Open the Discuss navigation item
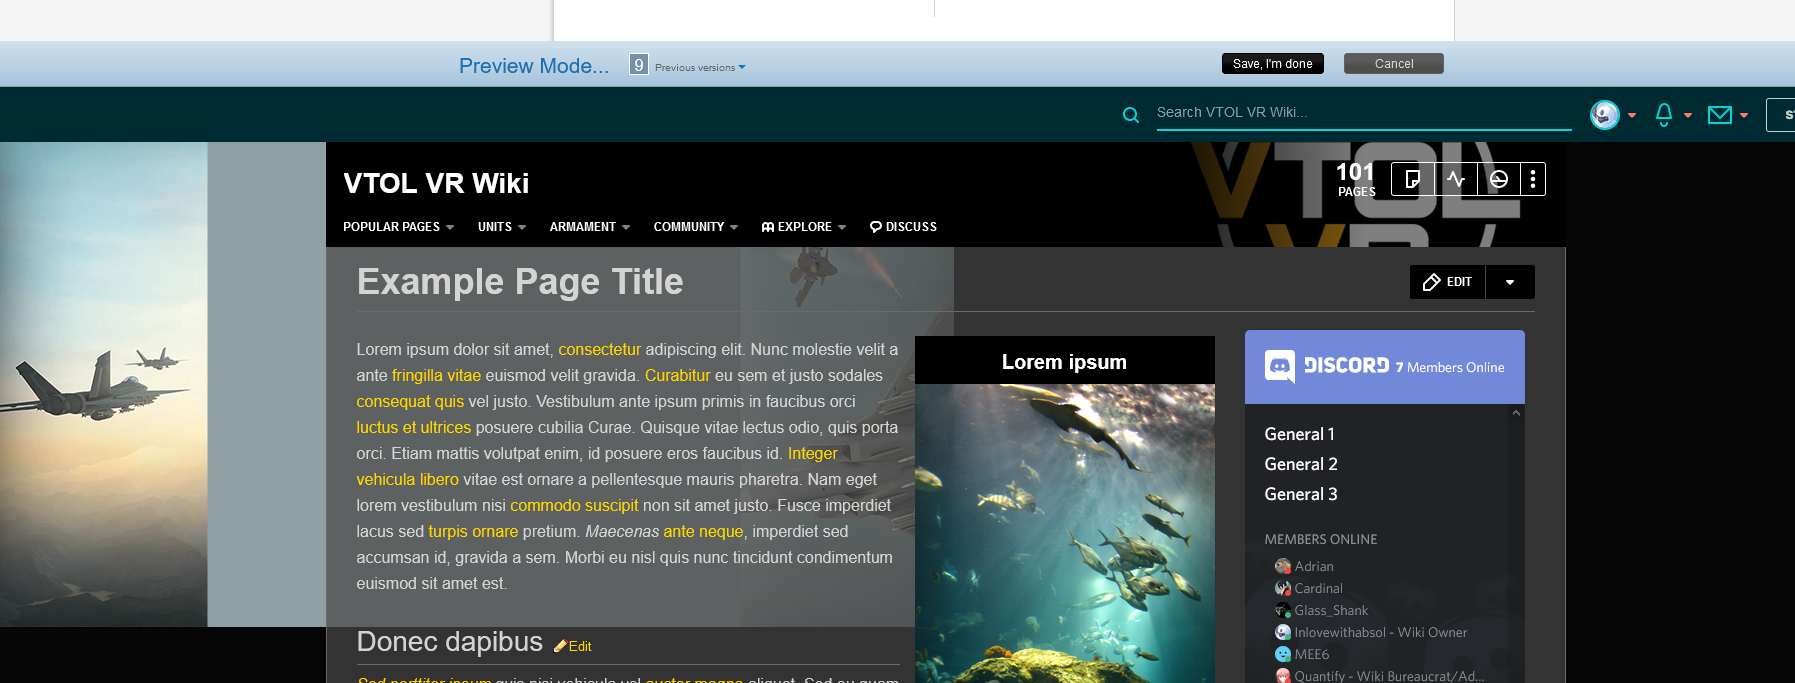 click(x=903, y=227)
